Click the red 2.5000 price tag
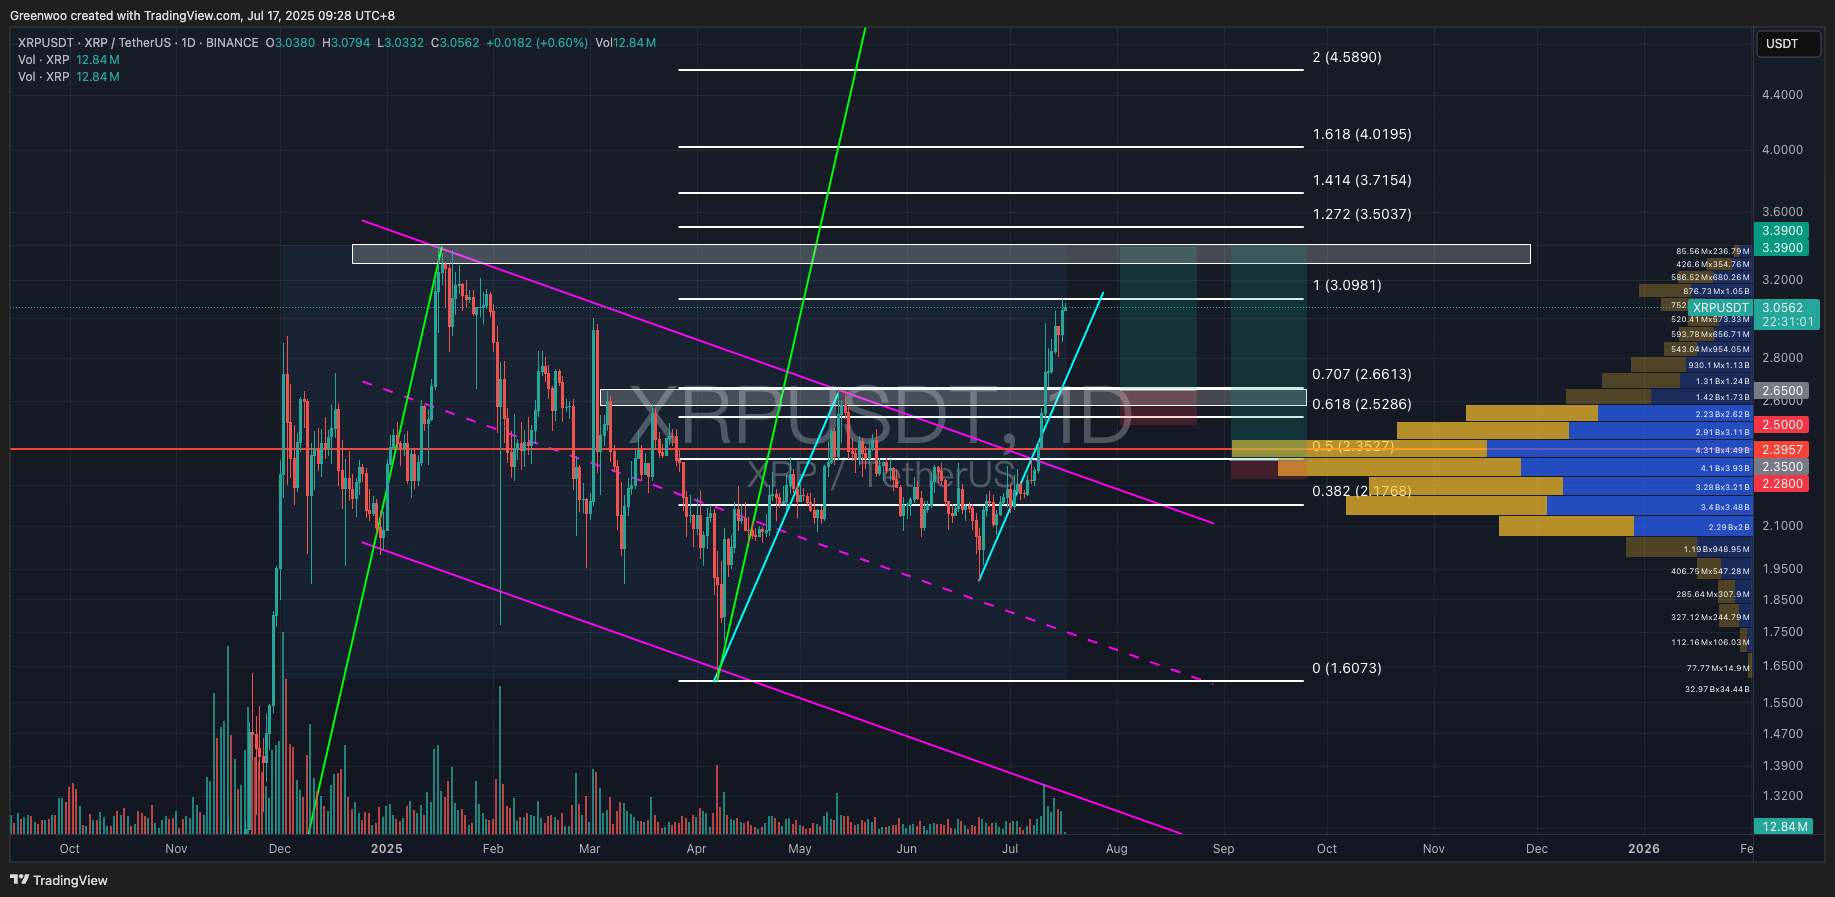This screenshot has height=897, width=1835. (1782, 425)
